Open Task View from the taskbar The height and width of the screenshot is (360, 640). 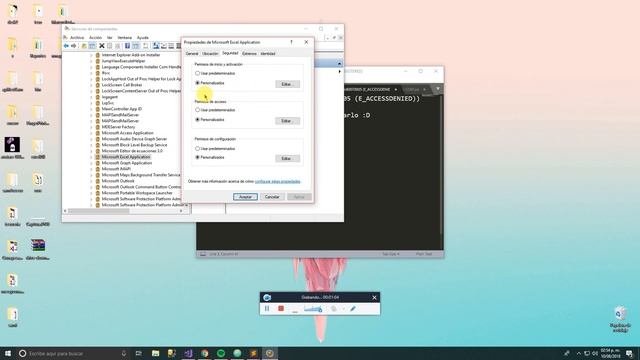pyautogui.click(x=139, y=353)
